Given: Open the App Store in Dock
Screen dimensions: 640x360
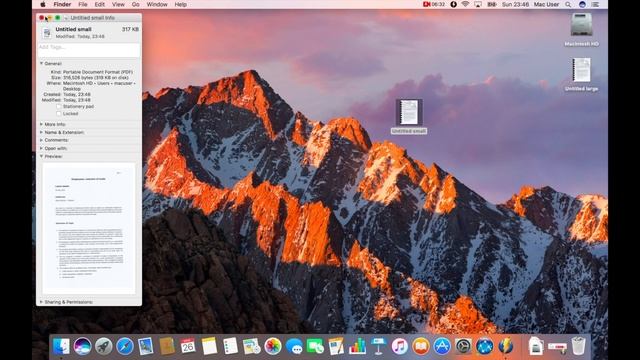Looking at the screenshot, I should pos(442,347).
